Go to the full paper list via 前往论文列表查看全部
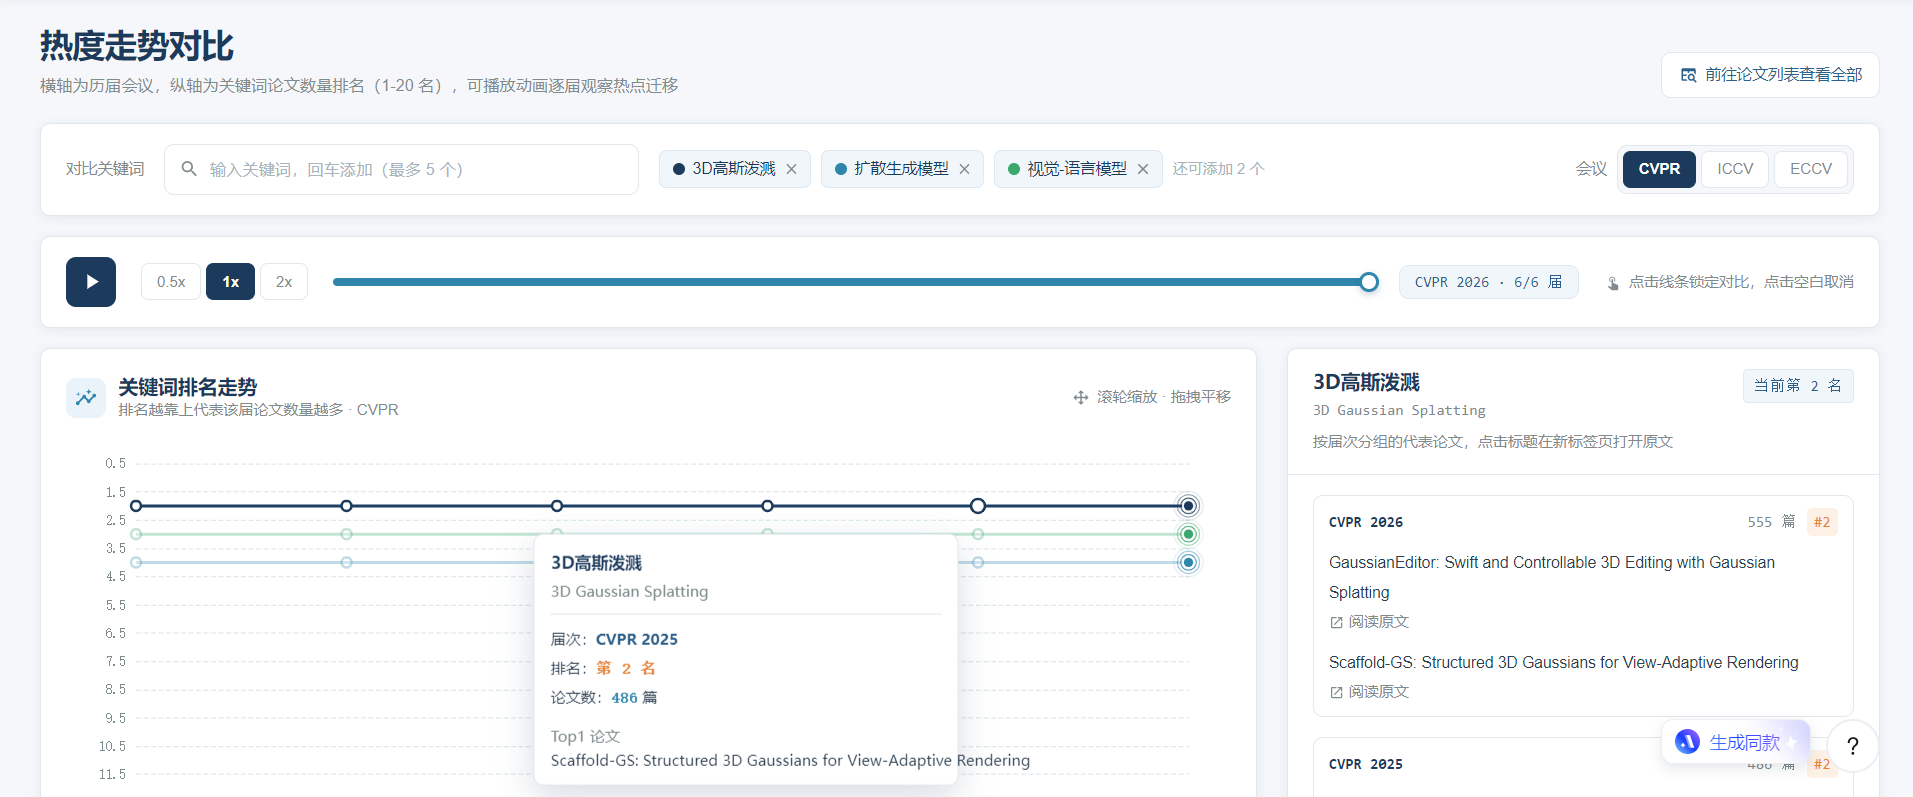The width and height of the screenshot is (1913, 797). point(1770,75)
